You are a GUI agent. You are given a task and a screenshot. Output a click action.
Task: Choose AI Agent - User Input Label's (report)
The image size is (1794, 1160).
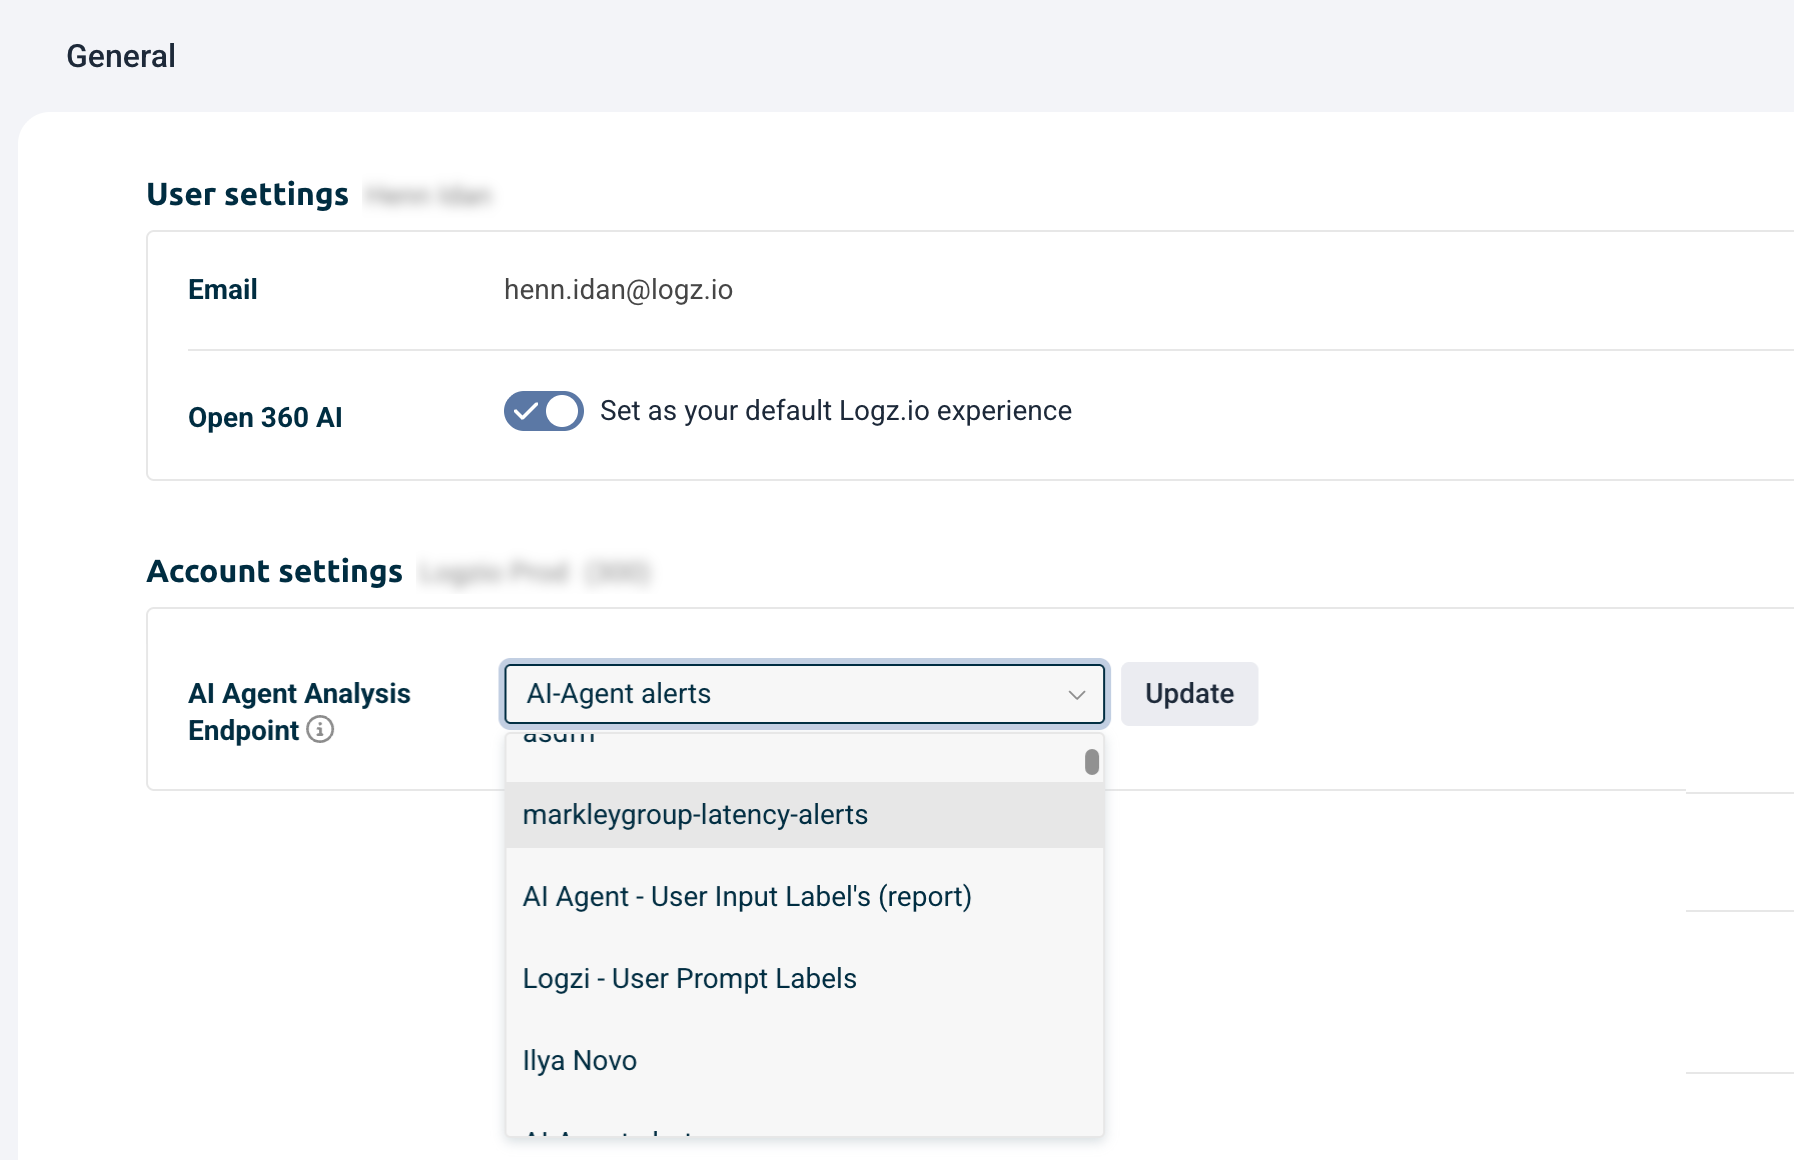pyautogui.click(x=746, y=897)
